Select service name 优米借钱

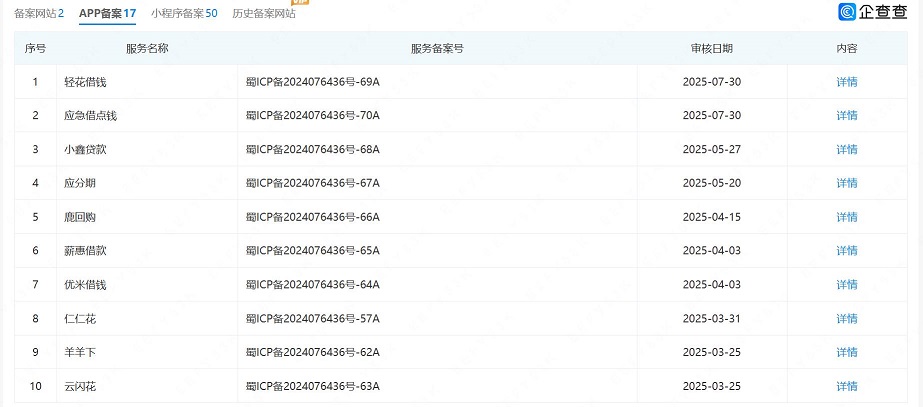pyautogui.click(x=85, y=285)
